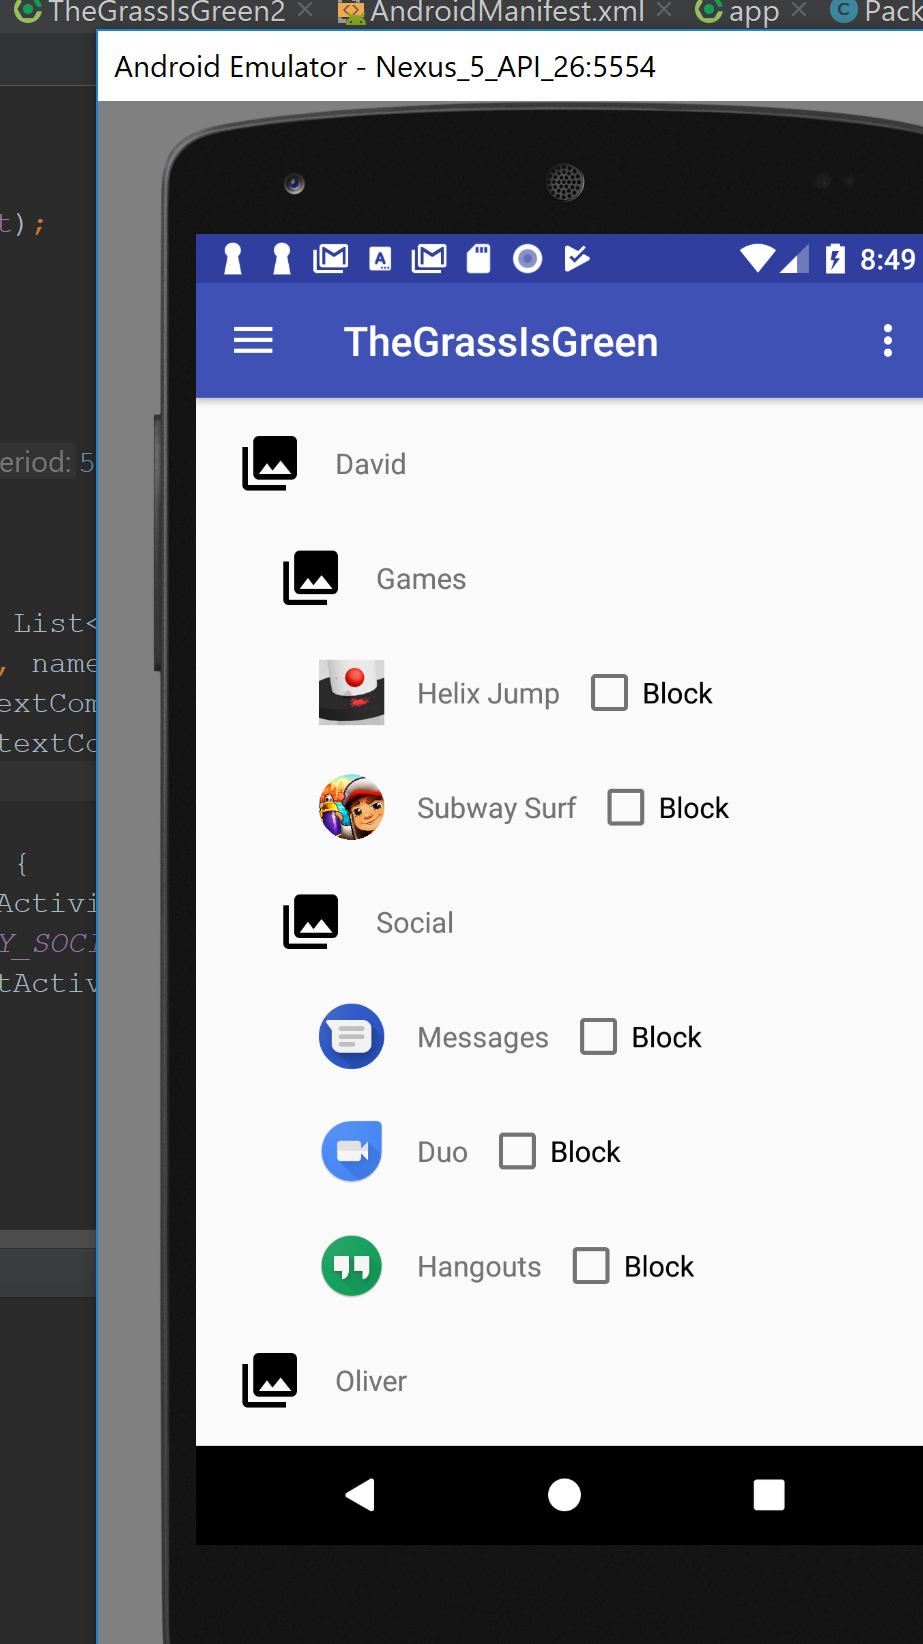Tap the Hangouts app icon
923x1644 pixels.
point(351,1266)
